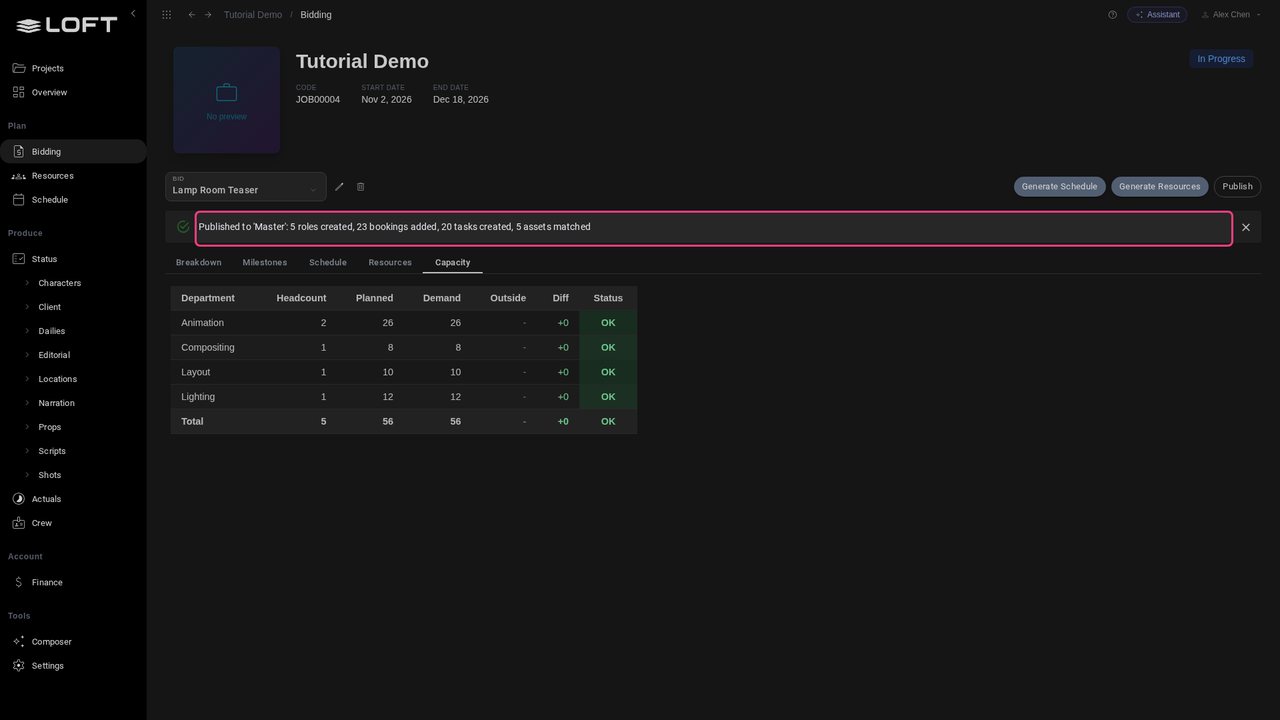
Task: Open Composer in the sidebar
Action: coord(73,642)
